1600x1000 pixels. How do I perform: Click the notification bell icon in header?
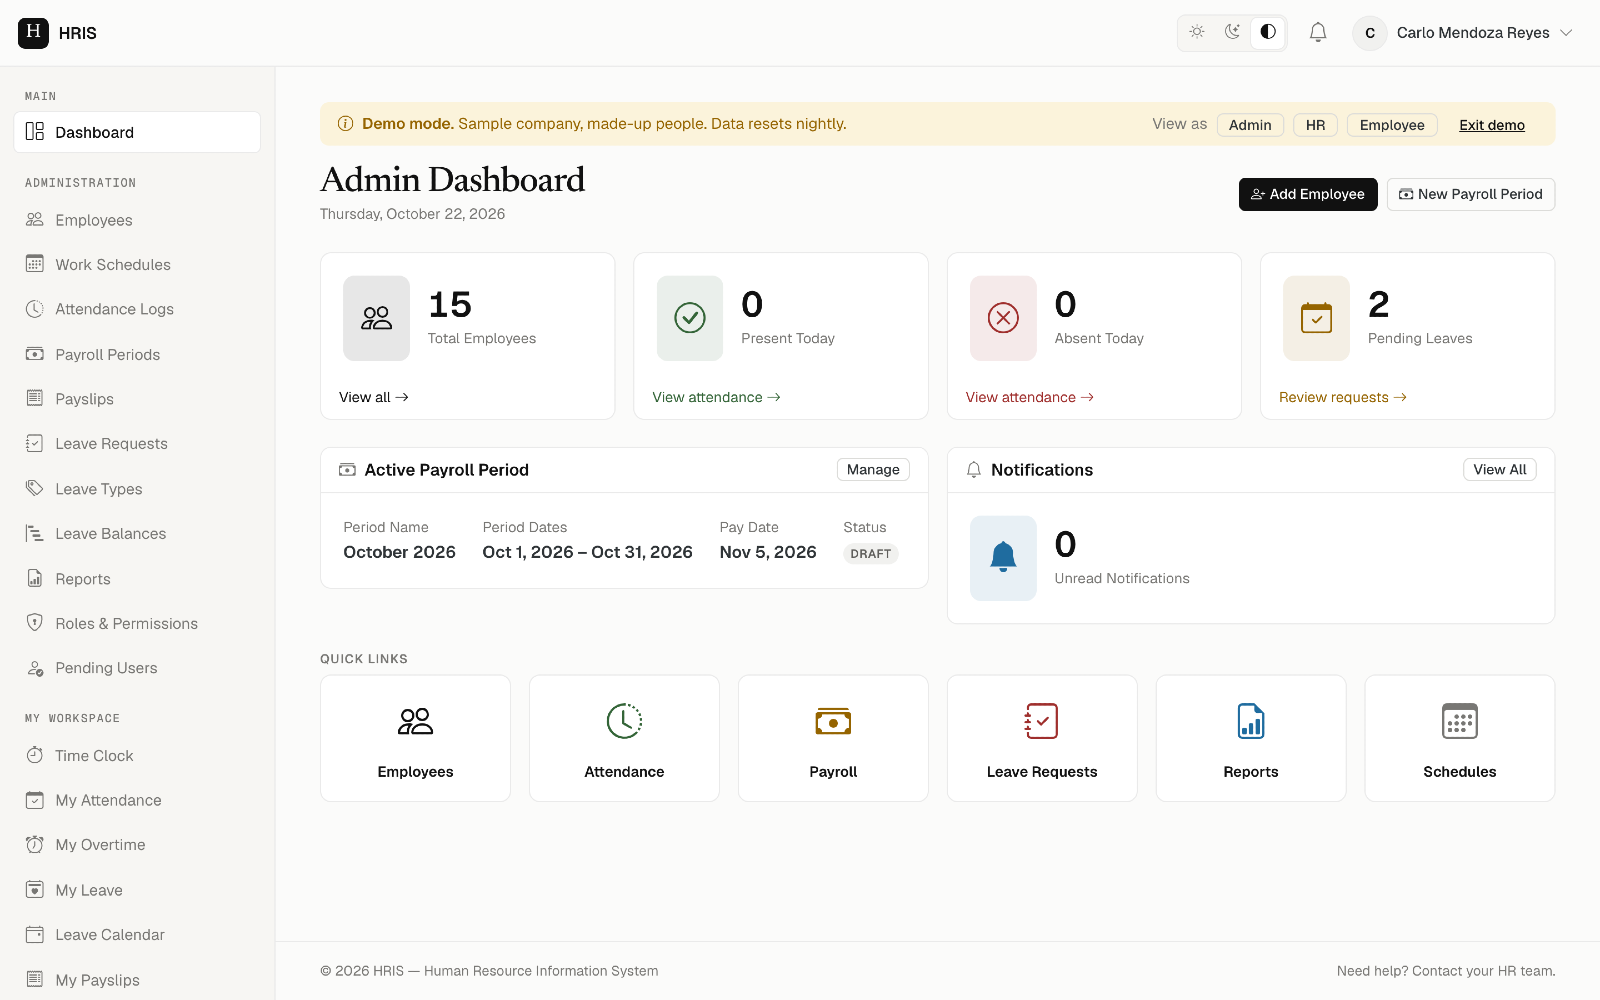tap(1318, 33)
